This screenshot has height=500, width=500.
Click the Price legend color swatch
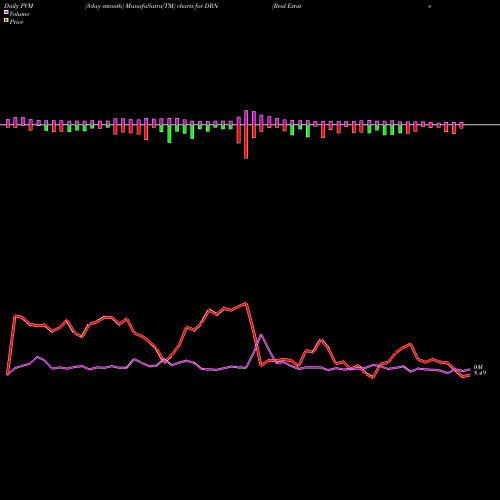[6, 21]
